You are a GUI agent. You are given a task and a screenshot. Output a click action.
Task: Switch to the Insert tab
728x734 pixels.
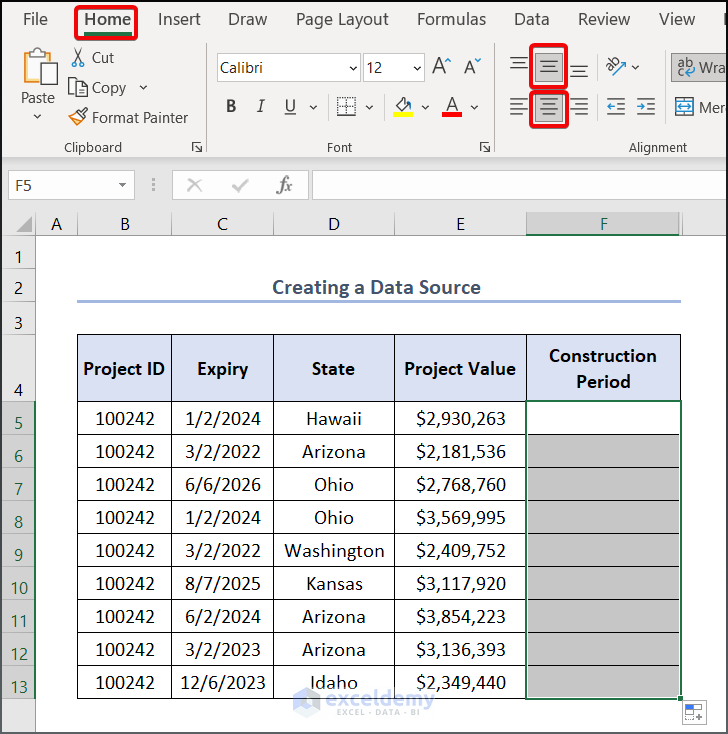click(x=179, y=19)
